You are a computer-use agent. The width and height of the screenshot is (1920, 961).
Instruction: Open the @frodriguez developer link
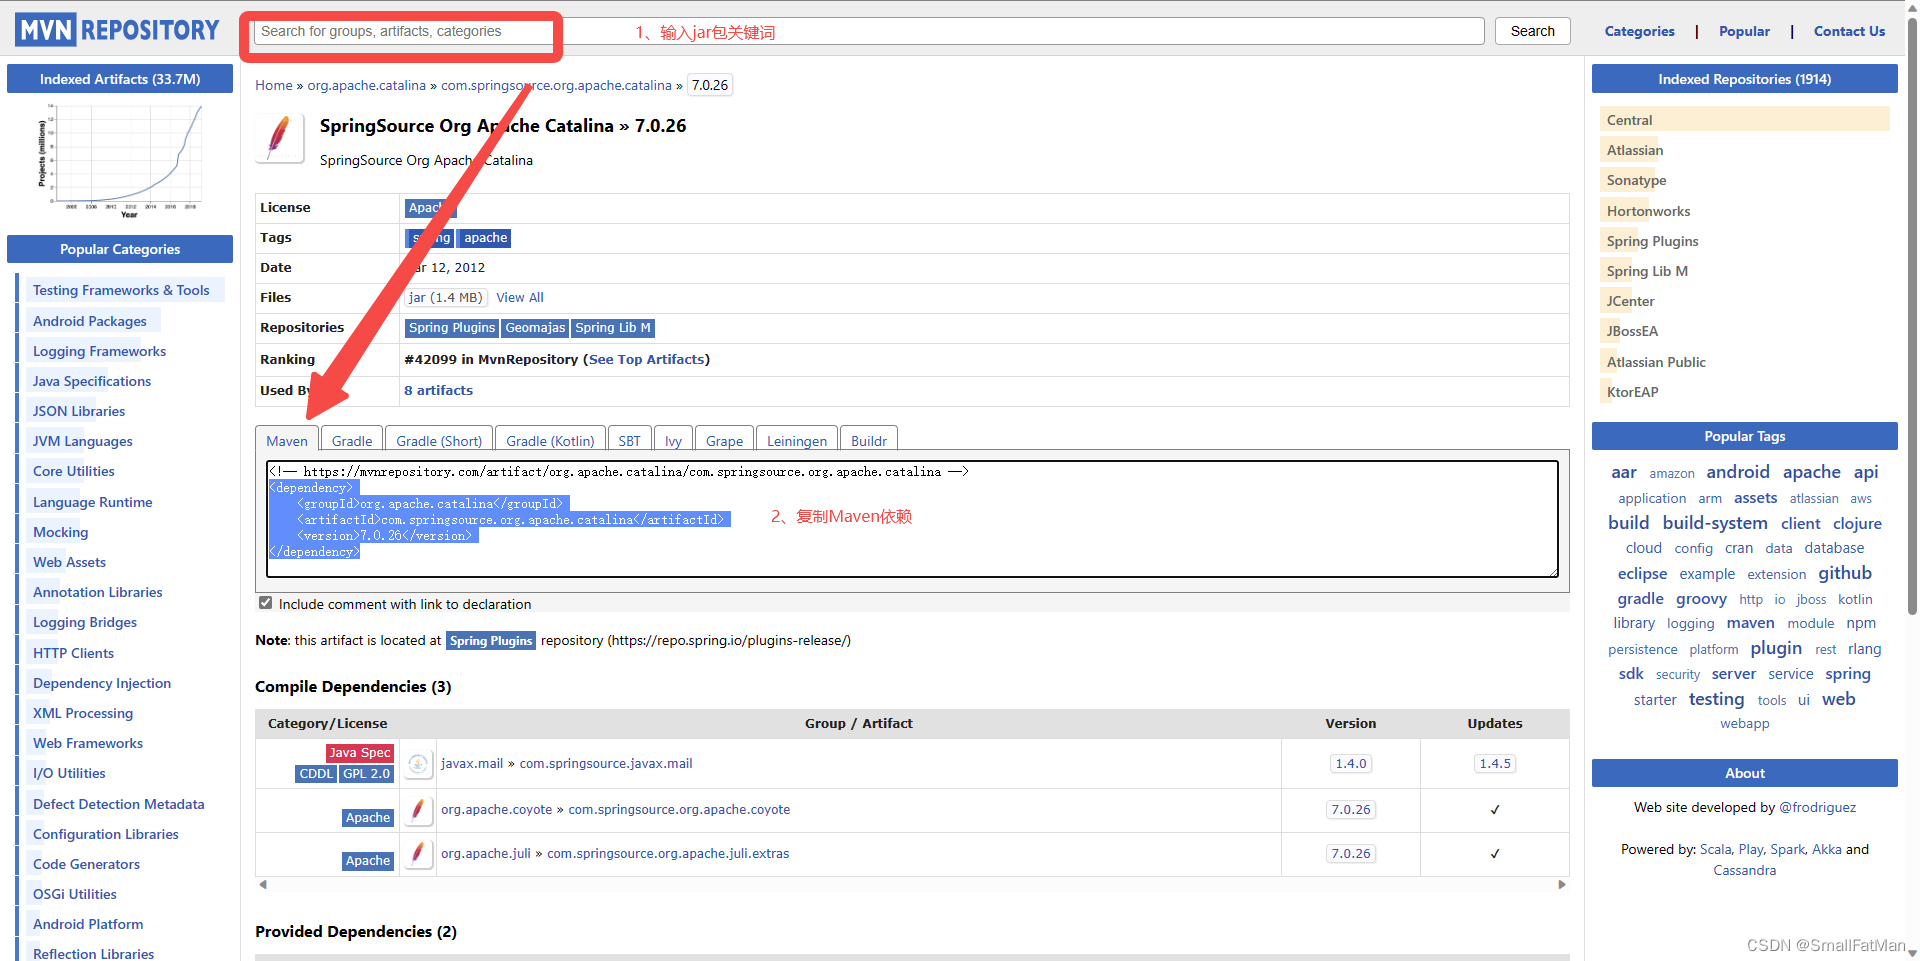[1817, 807]
